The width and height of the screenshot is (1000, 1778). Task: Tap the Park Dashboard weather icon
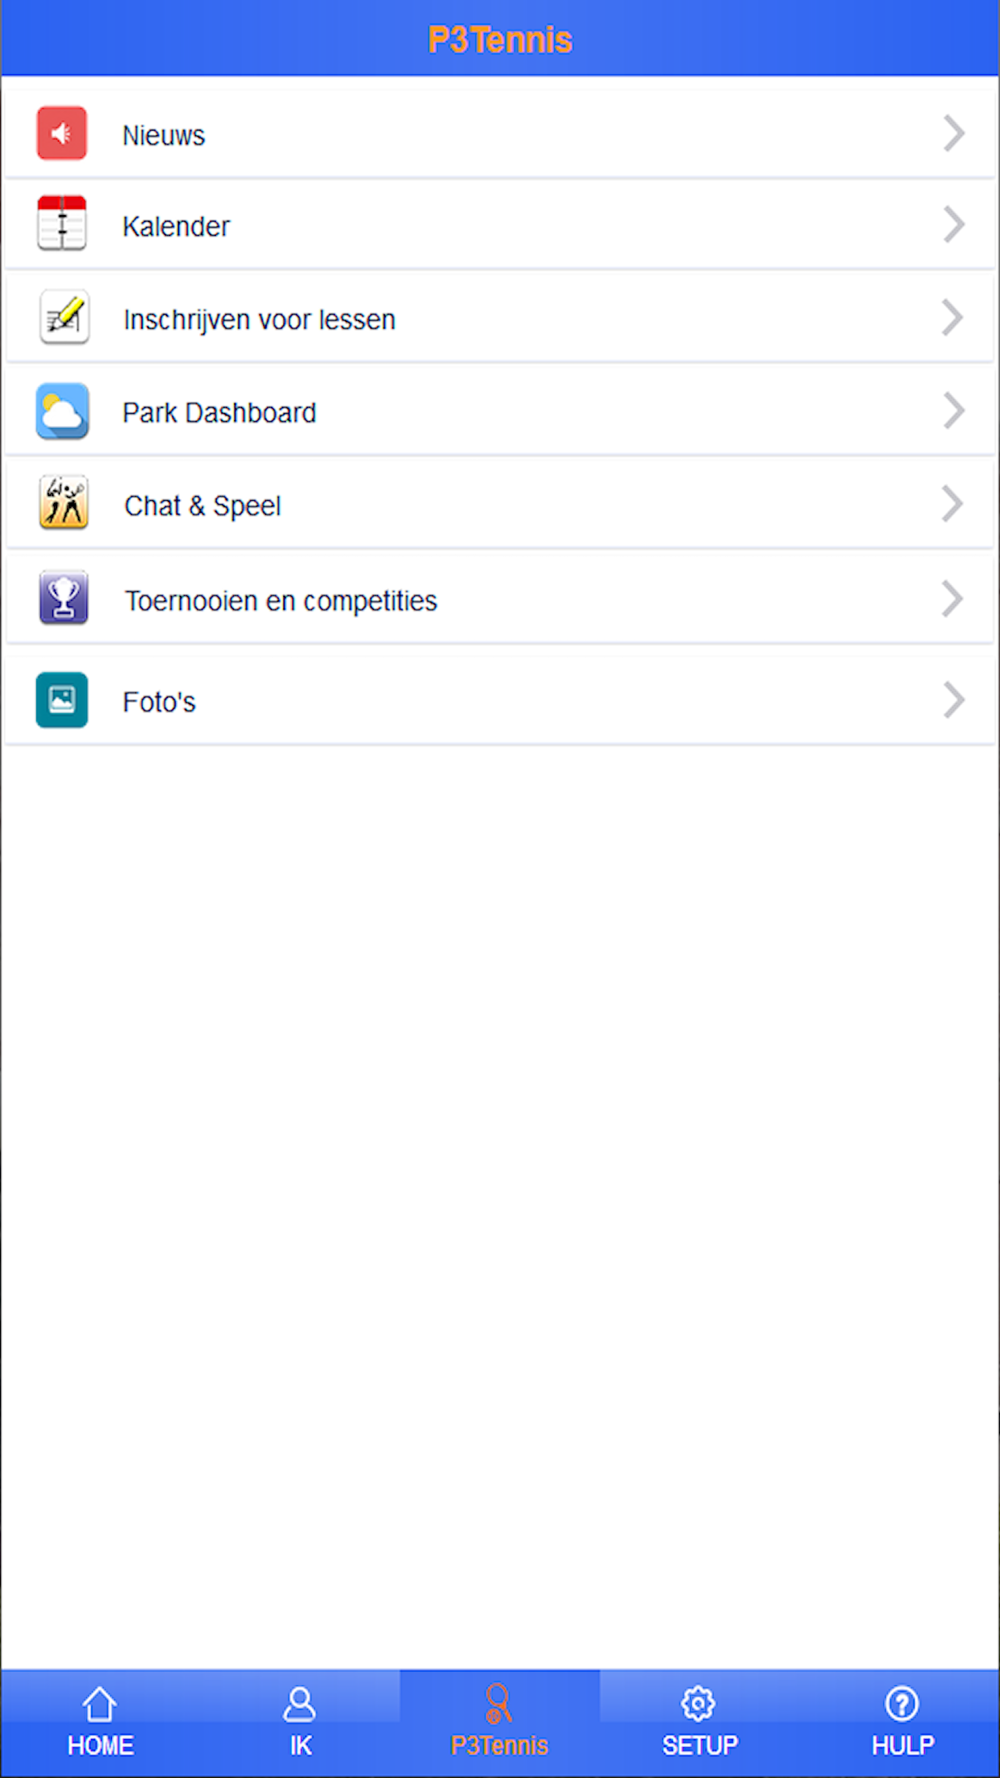tap(62, 411)
